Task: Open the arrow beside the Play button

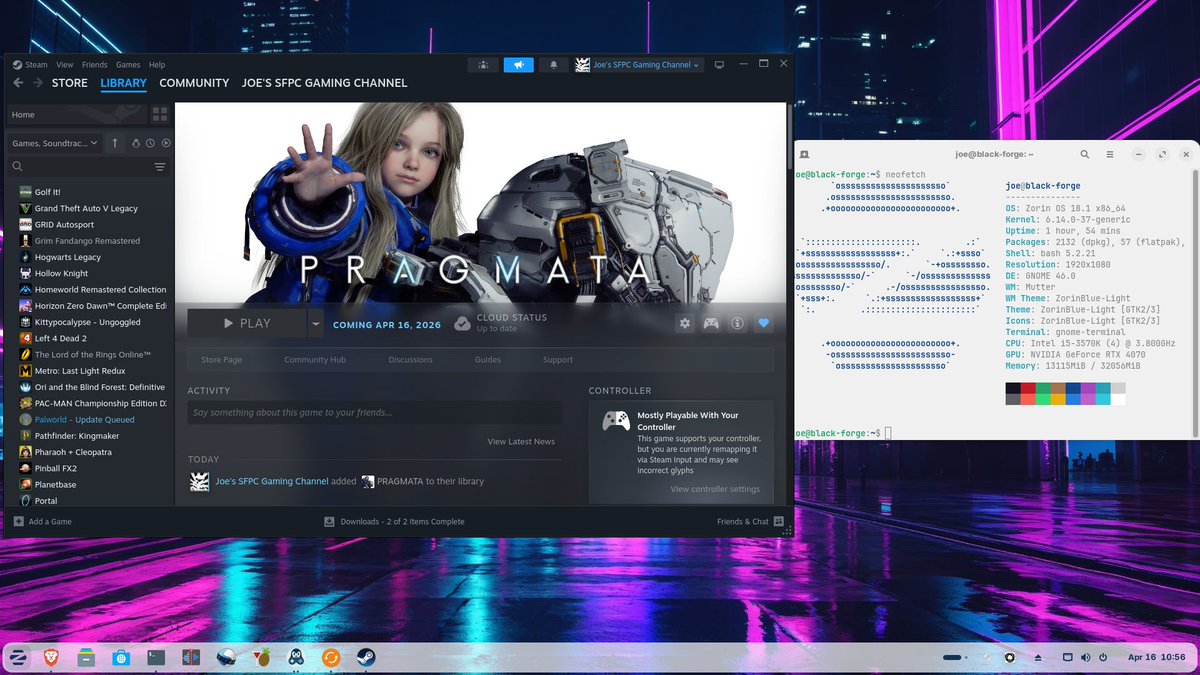Action: pos(316,323)
